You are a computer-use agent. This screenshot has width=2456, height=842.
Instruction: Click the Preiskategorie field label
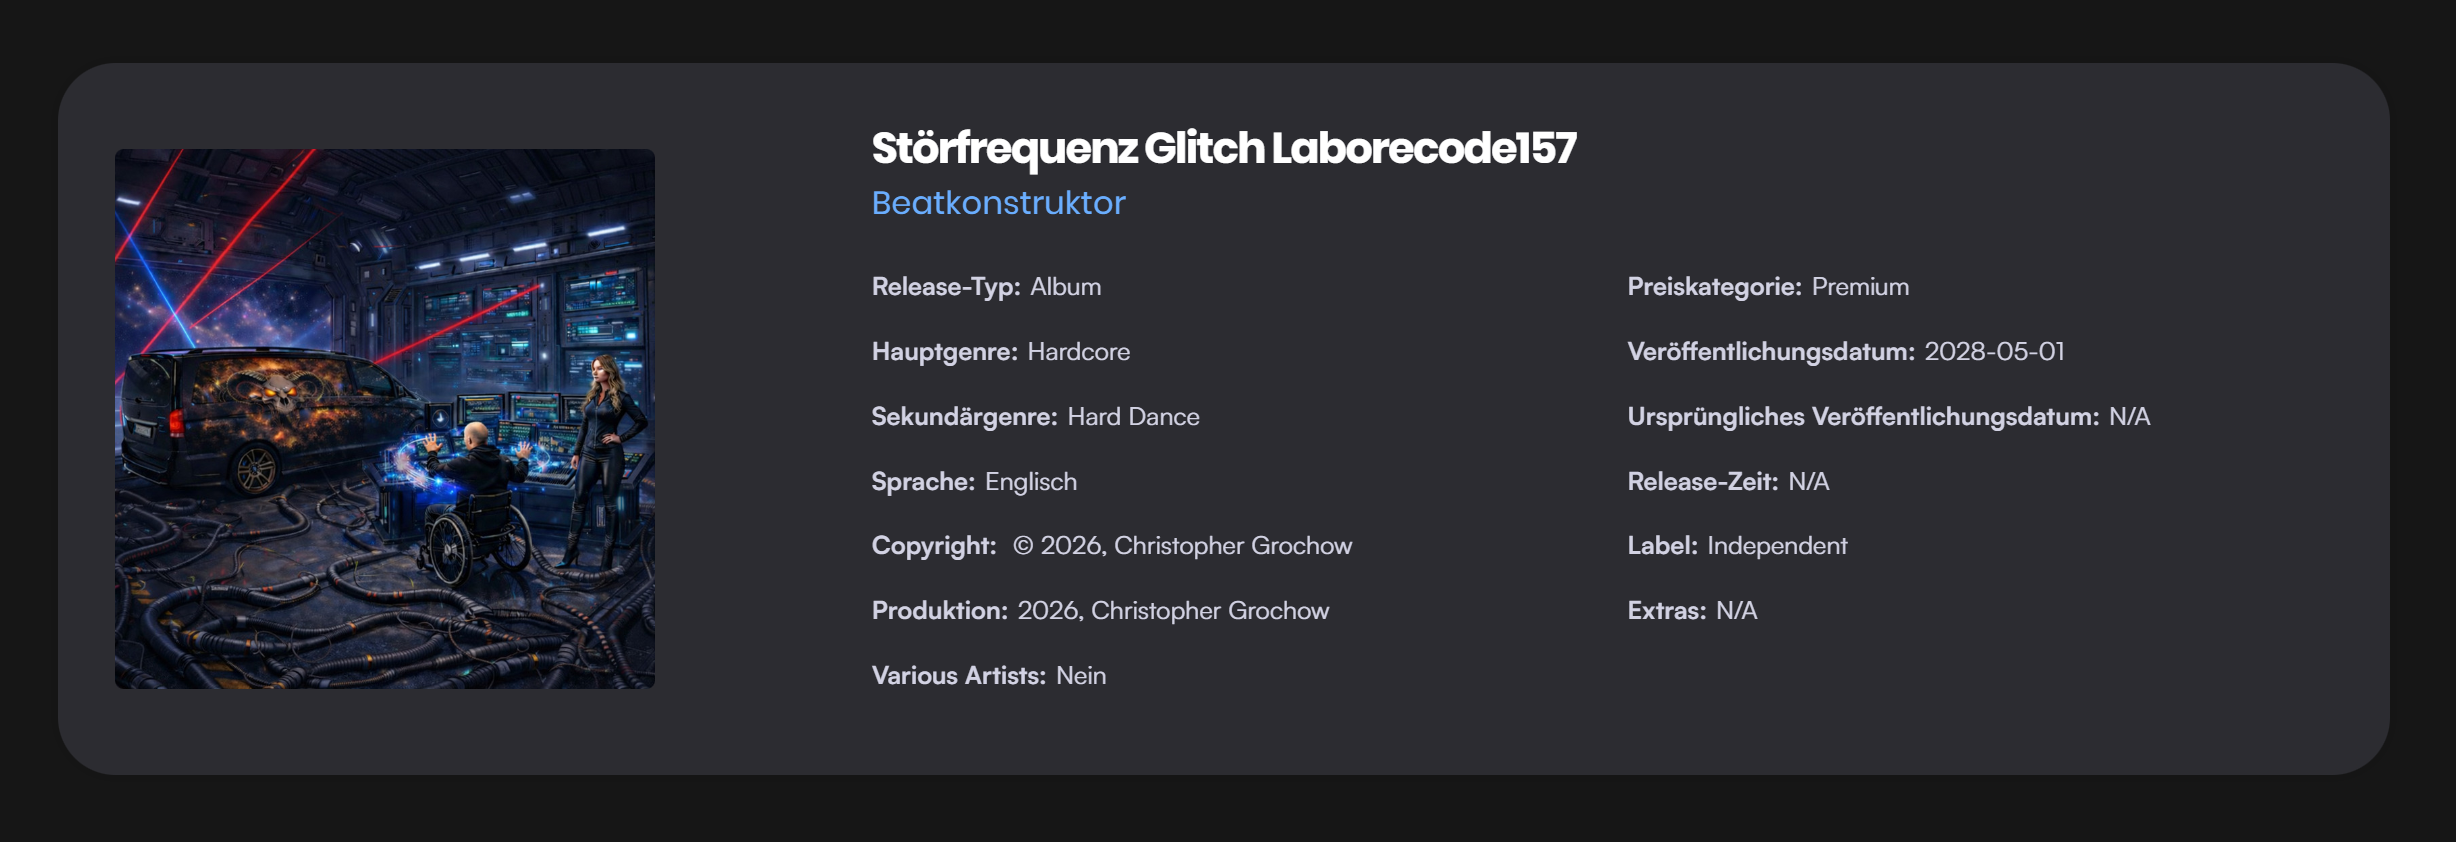point(1714,287)
